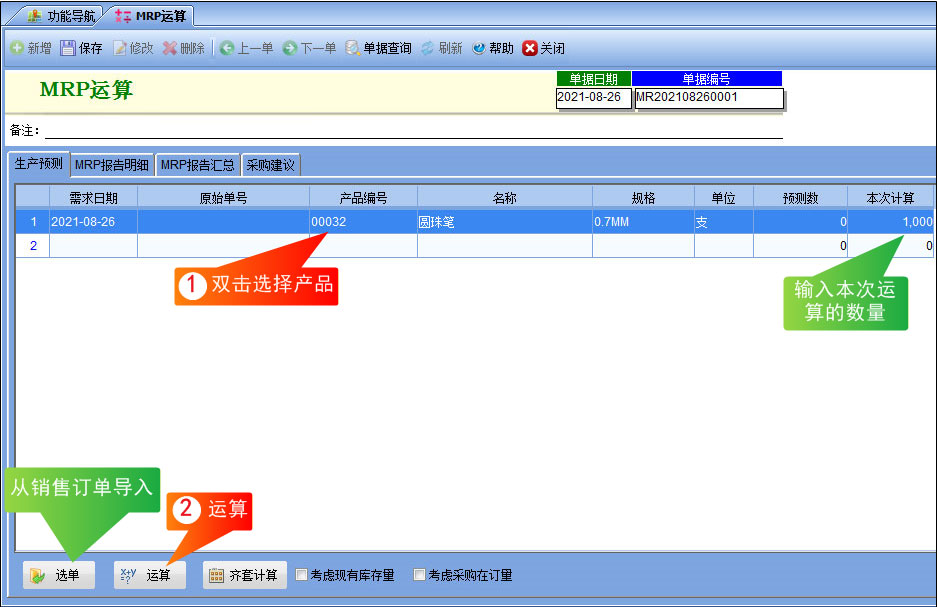Screen dimensions: 937x607
Task: Click the 原始单号 column header
Action: pos(223,198)
